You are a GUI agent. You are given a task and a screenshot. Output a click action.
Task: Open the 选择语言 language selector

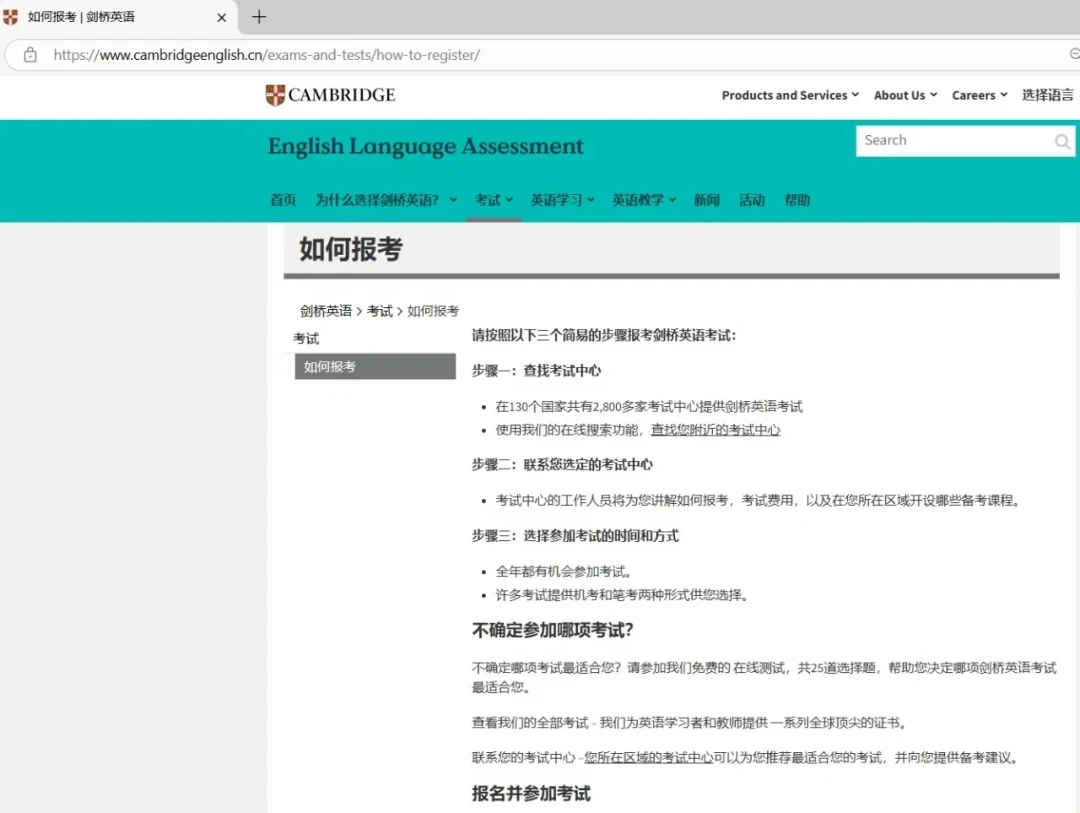(x=1047, y=95)
